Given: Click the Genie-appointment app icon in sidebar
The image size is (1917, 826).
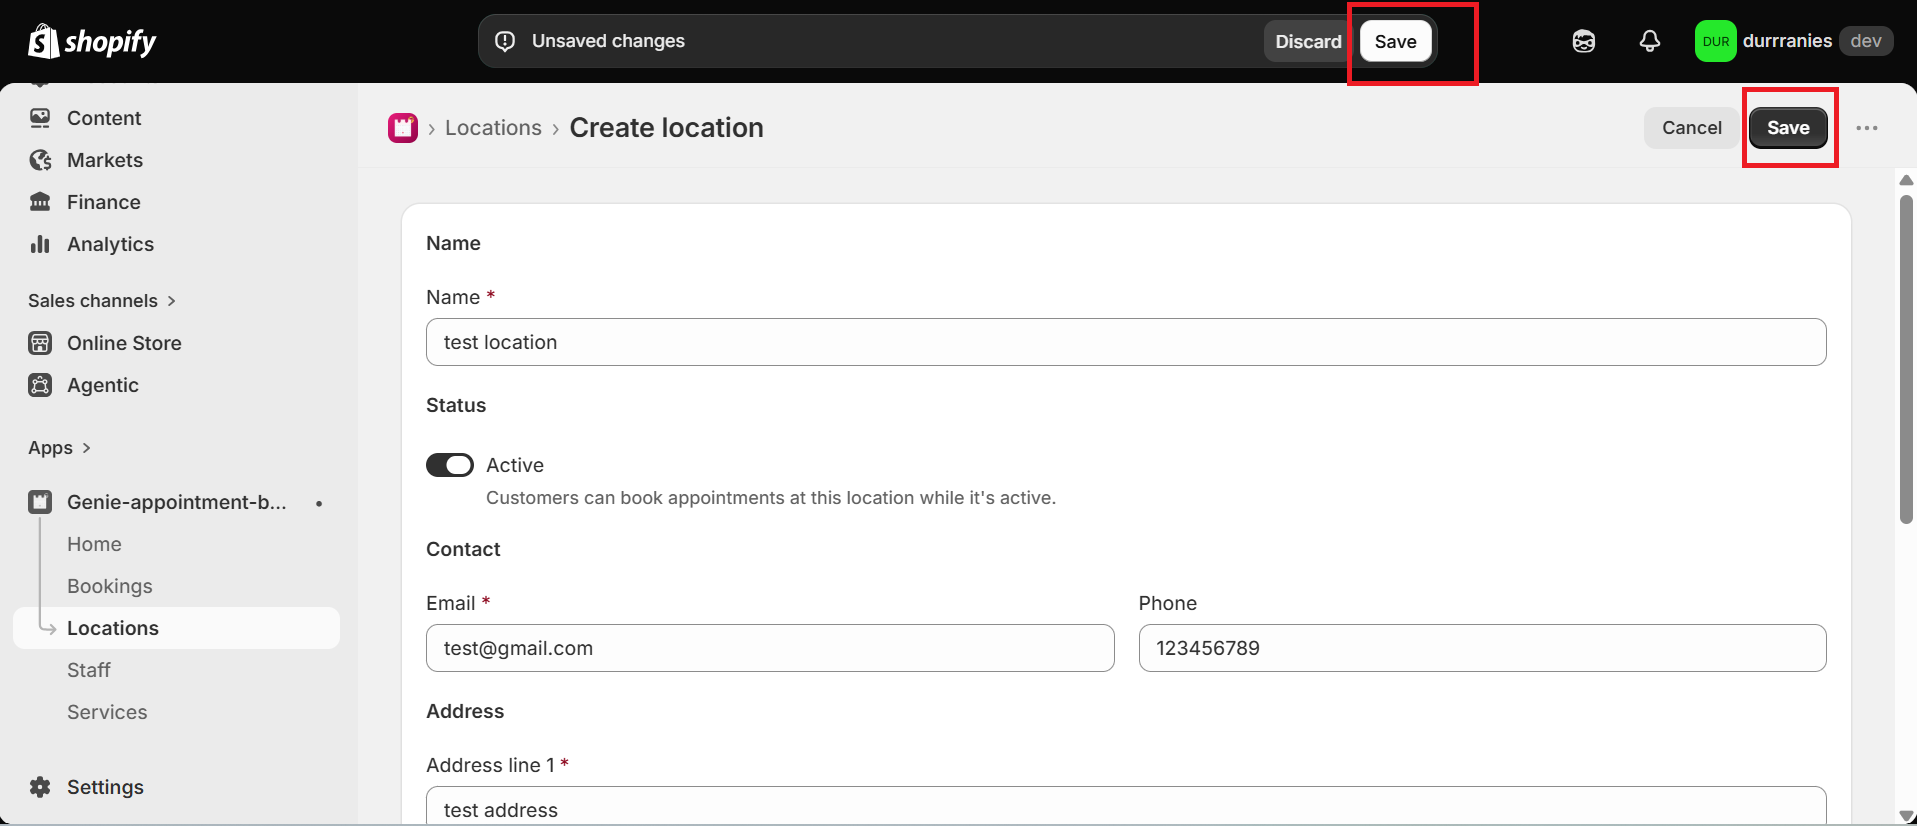Looking at the screenshot, I should click(40, 502).
